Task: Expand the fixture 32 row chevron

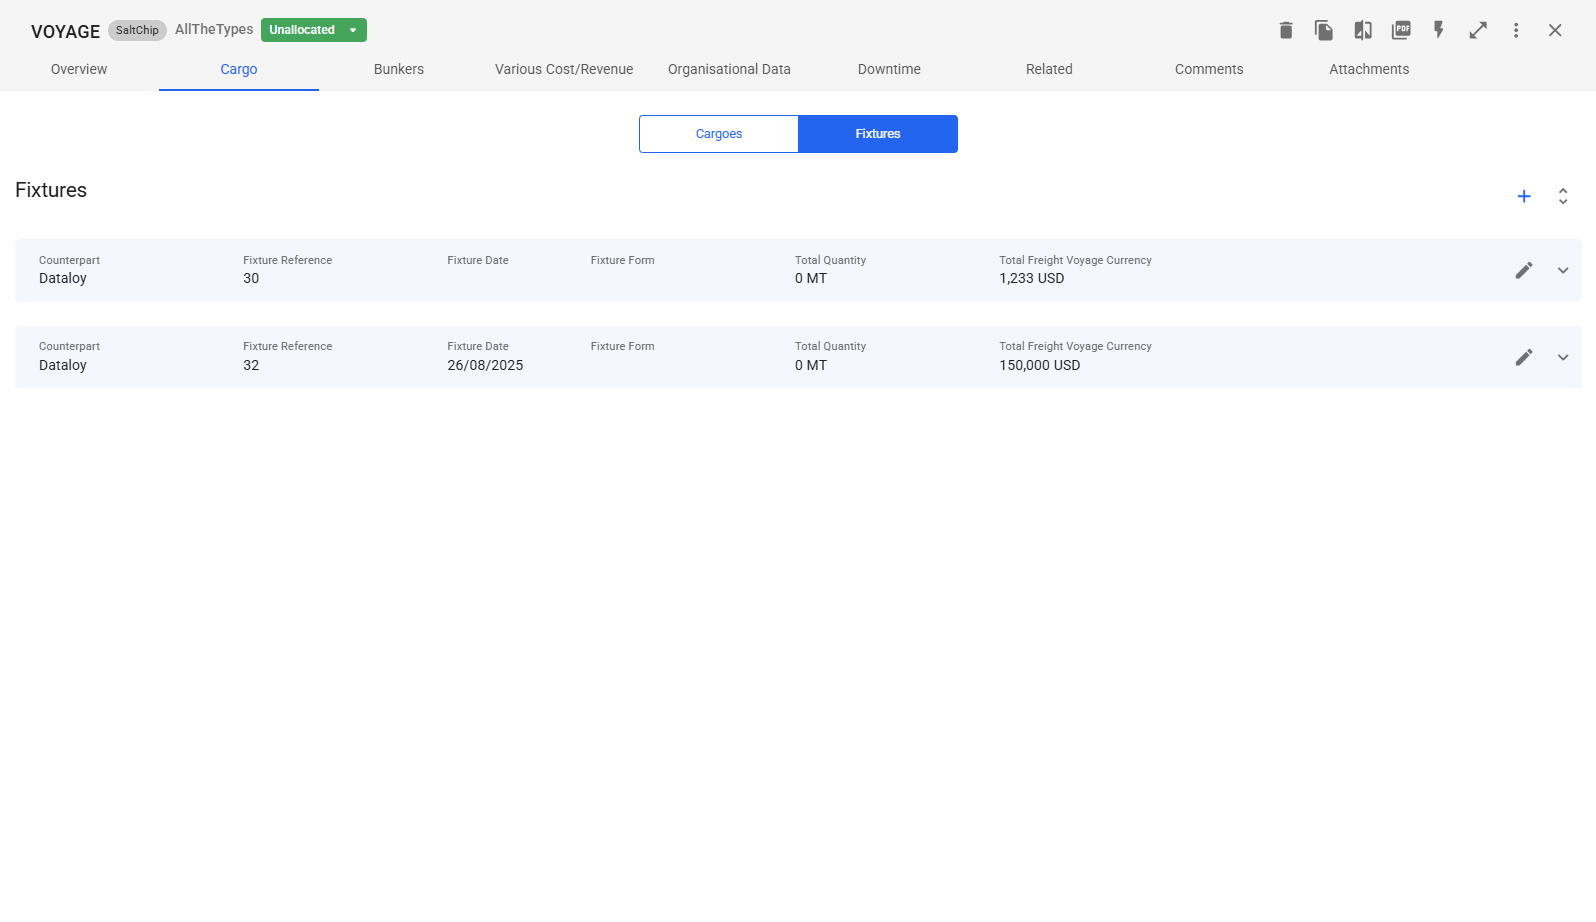Action: (1563, 357)
